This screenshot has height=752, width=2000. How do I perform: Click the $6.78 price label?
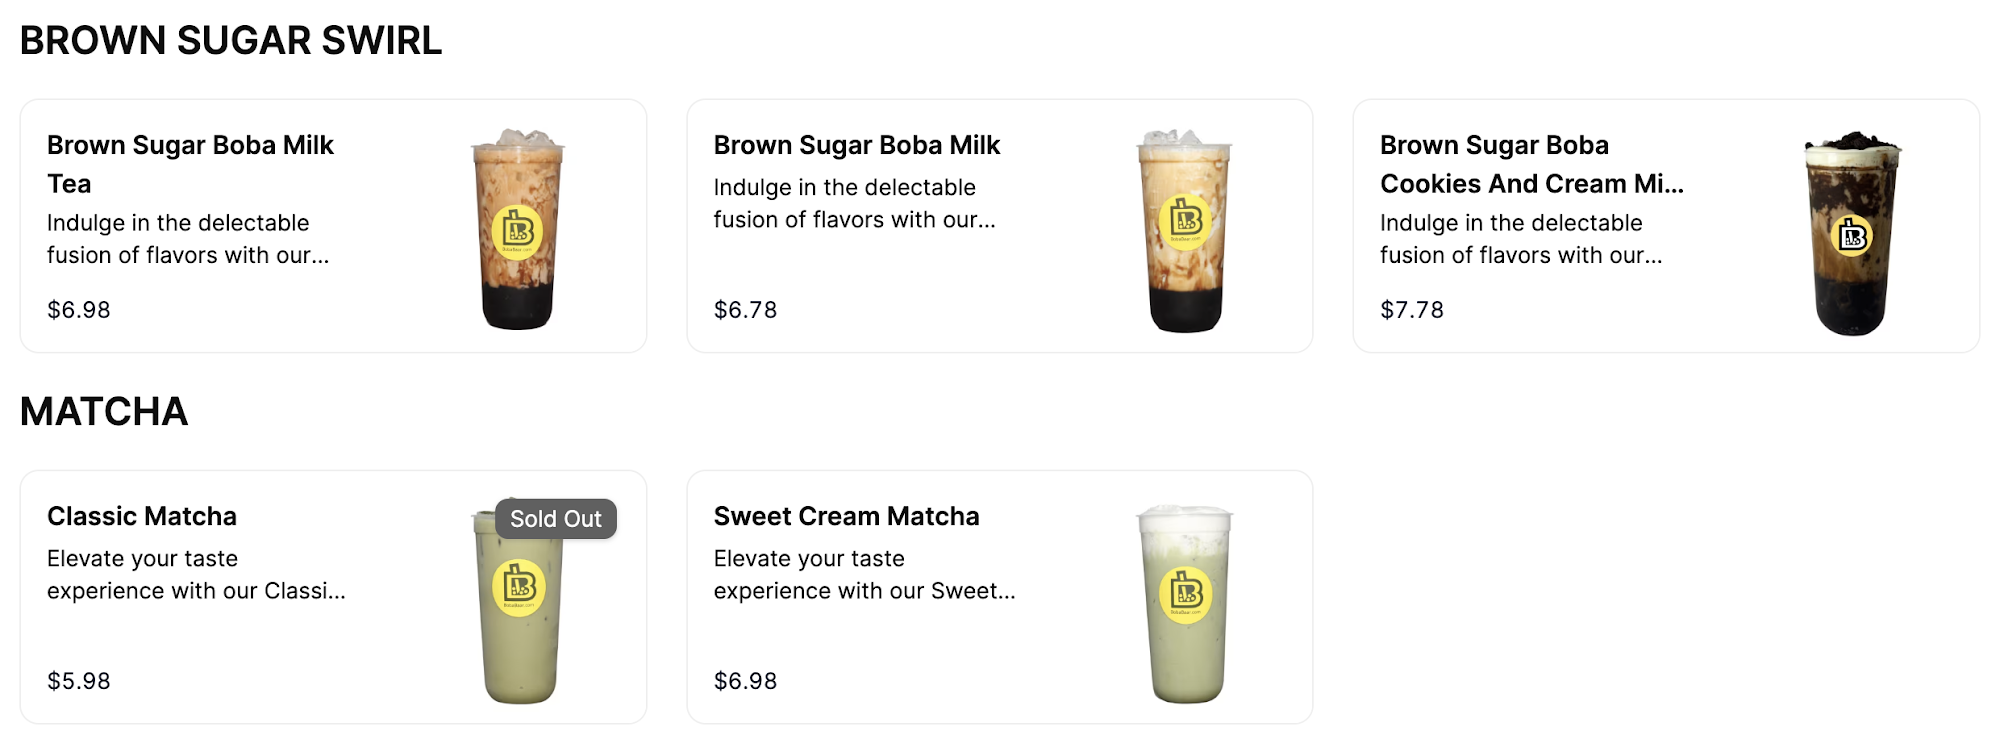pyautogui.click(x=745, y=310)
